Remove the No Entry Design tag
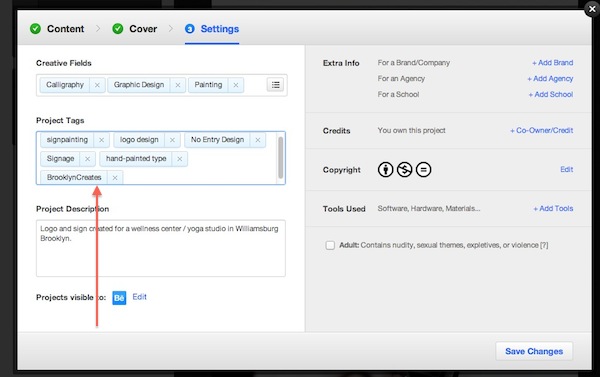Image resolution: width=600 pixels, height=377 pixels. click(x=258, y=140)
